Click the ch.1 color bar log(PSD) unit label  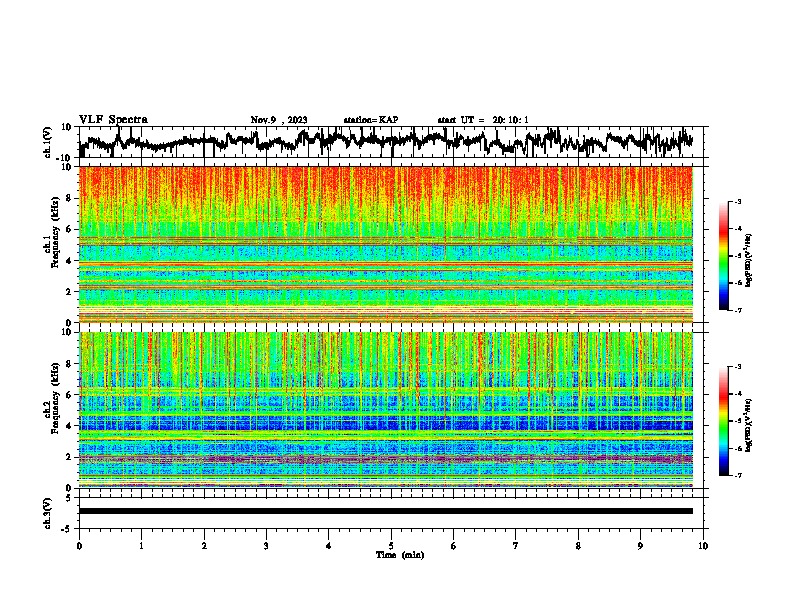tap(749, 261)
